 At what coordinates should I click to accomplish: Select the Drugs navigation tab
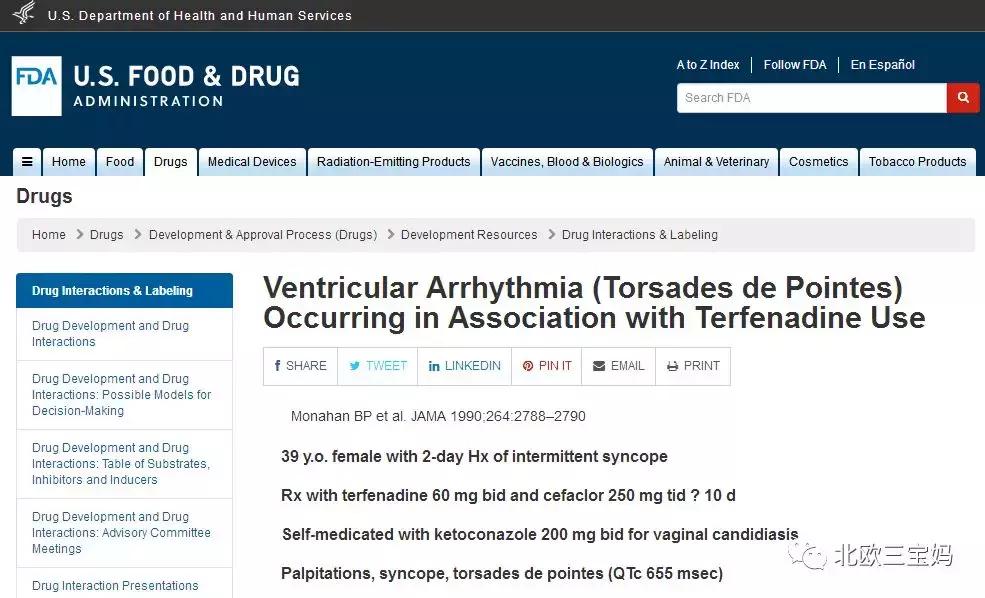point(171,162)
